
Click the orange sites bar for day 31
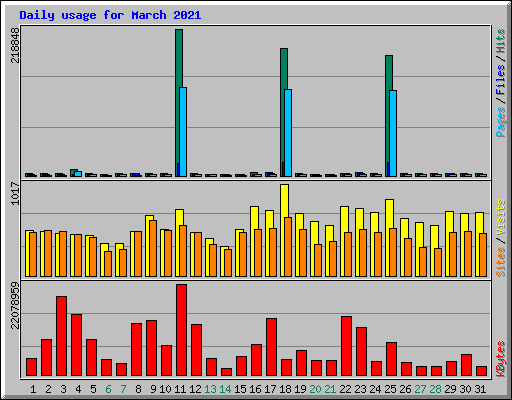(x=483, y=255)
